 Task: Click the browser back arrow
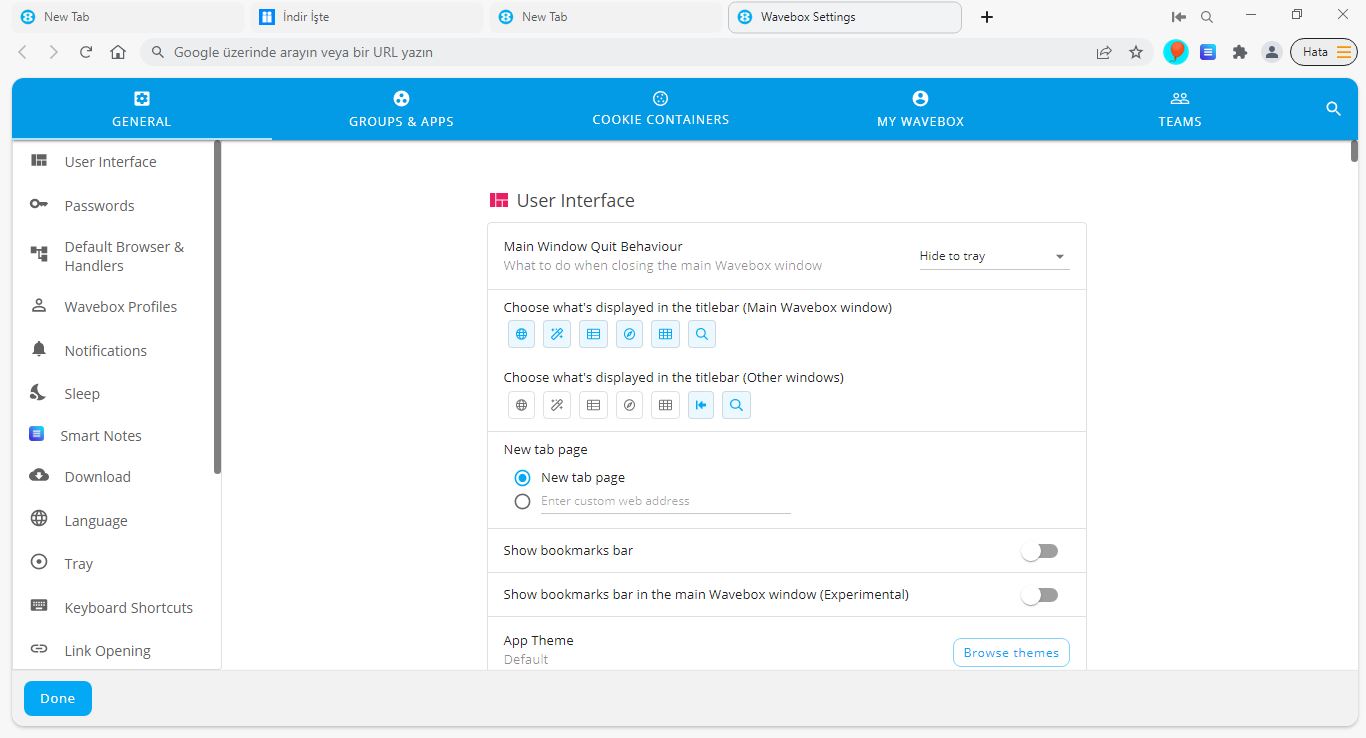point(23,52)
